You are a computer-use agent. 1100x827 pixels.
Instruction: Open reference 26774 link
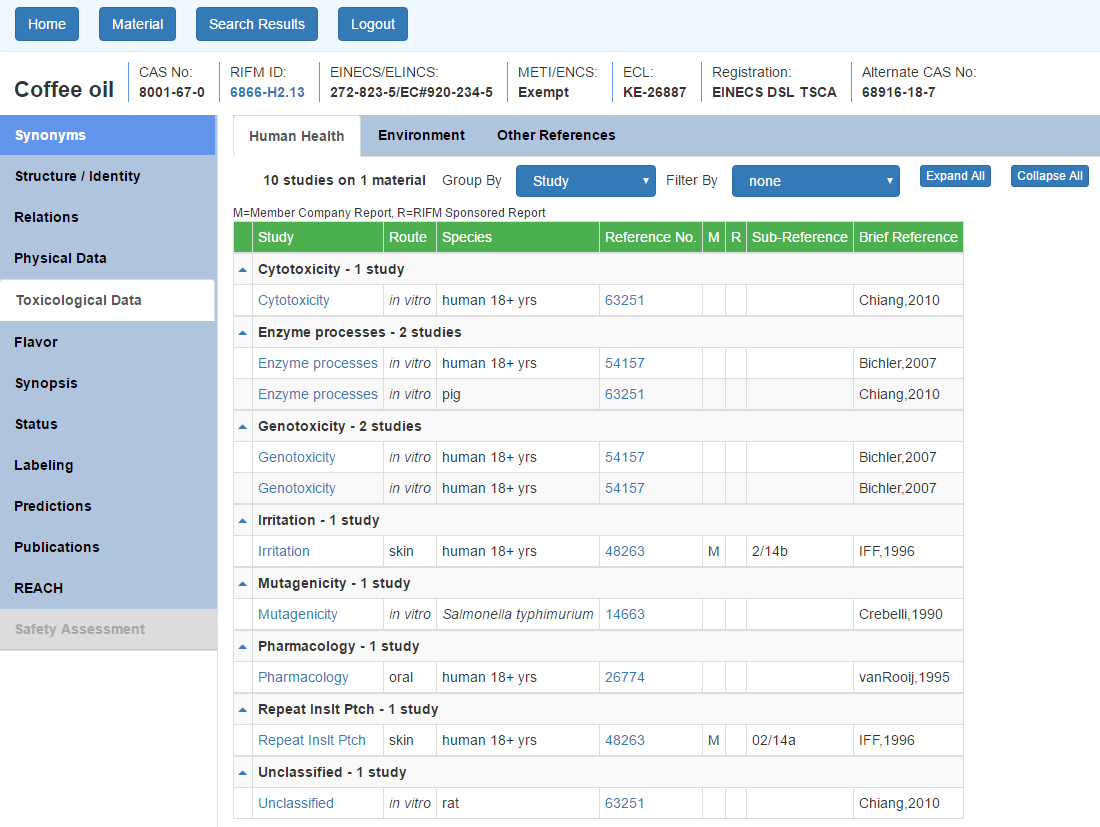point(625,678)
